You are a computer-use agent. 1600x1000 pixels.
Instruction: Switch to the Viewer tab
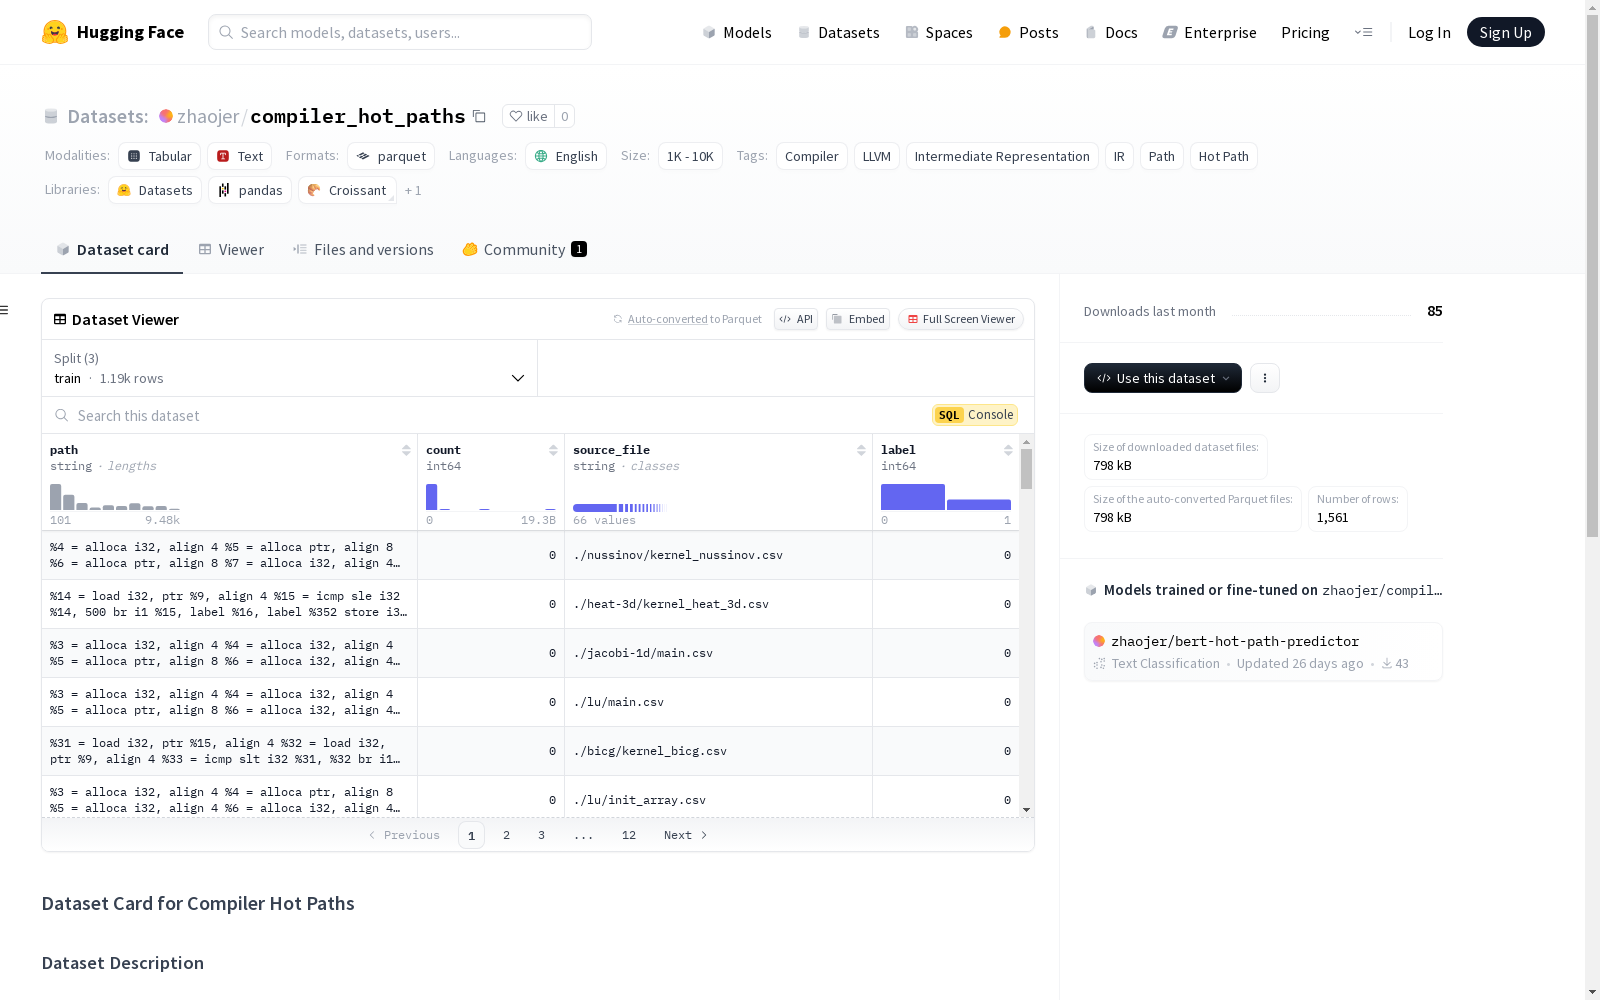coord(231,250)
